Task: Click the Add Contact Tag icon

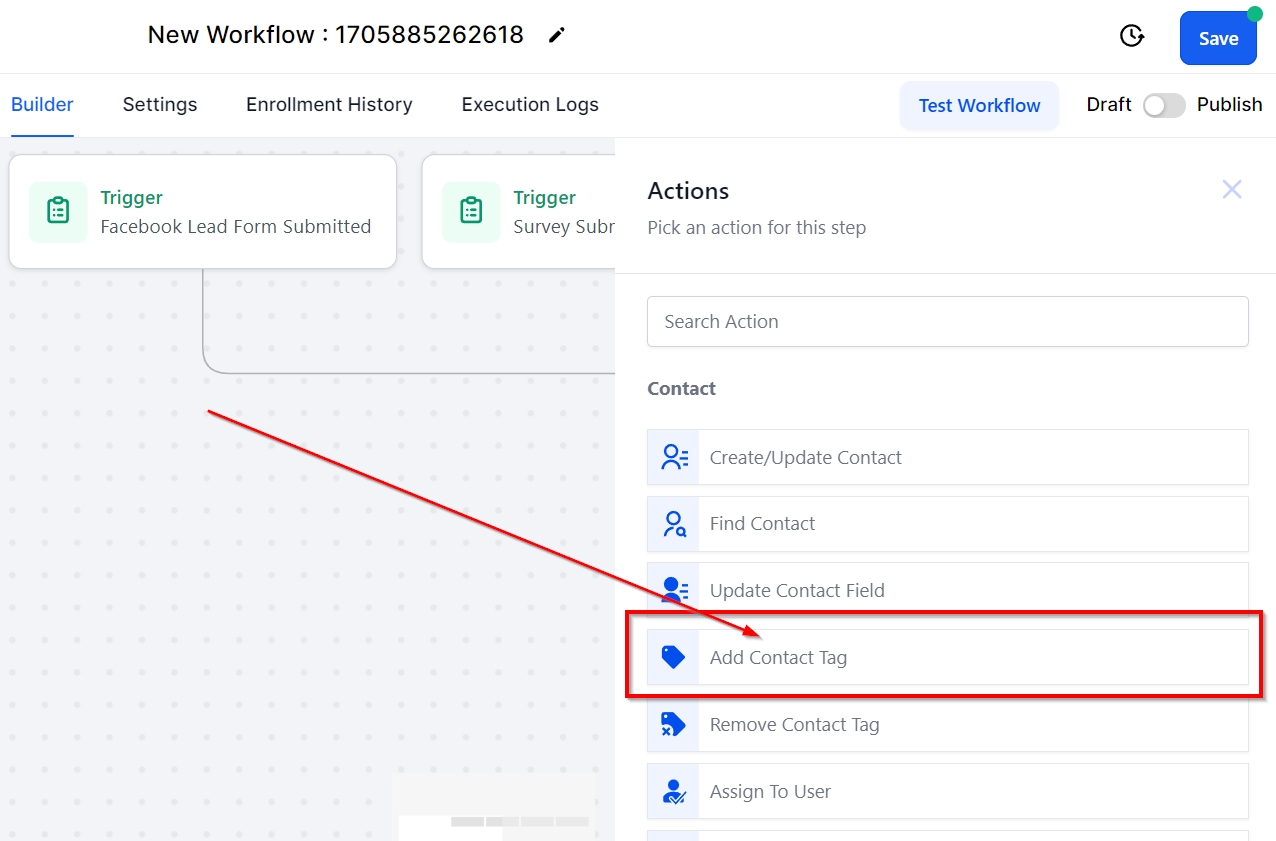Action: coord(674,657)
